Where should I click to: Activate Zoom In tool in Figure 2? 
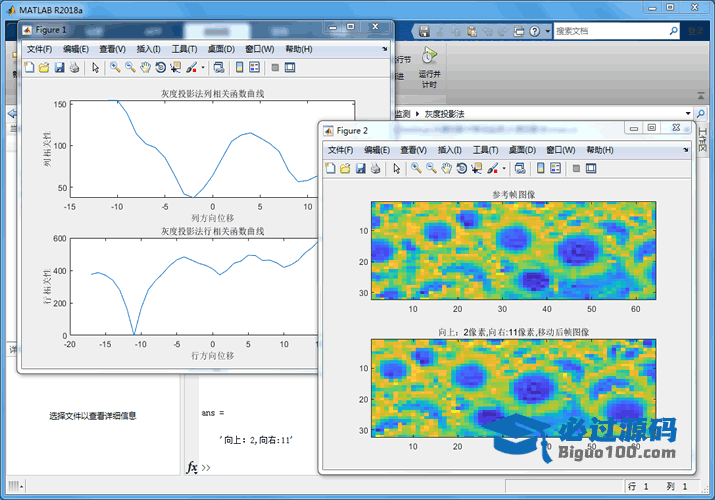coord(416,169)
